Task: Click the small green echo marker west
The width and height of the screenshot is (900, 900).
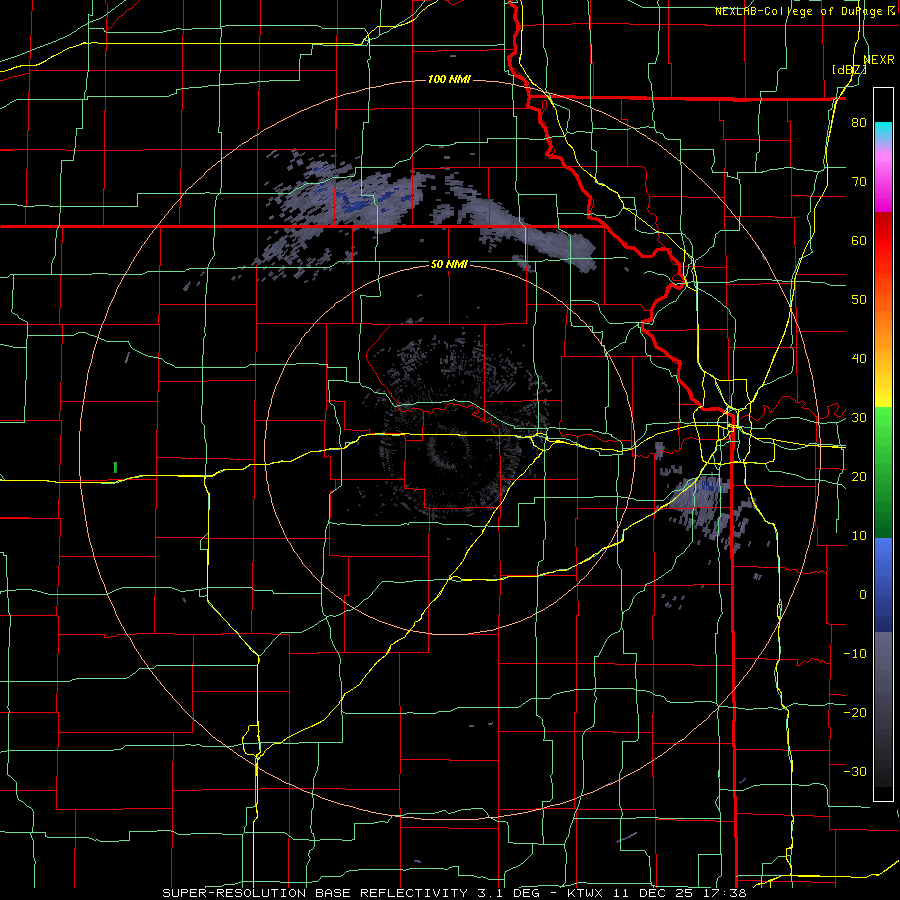Action: [115, 467]
